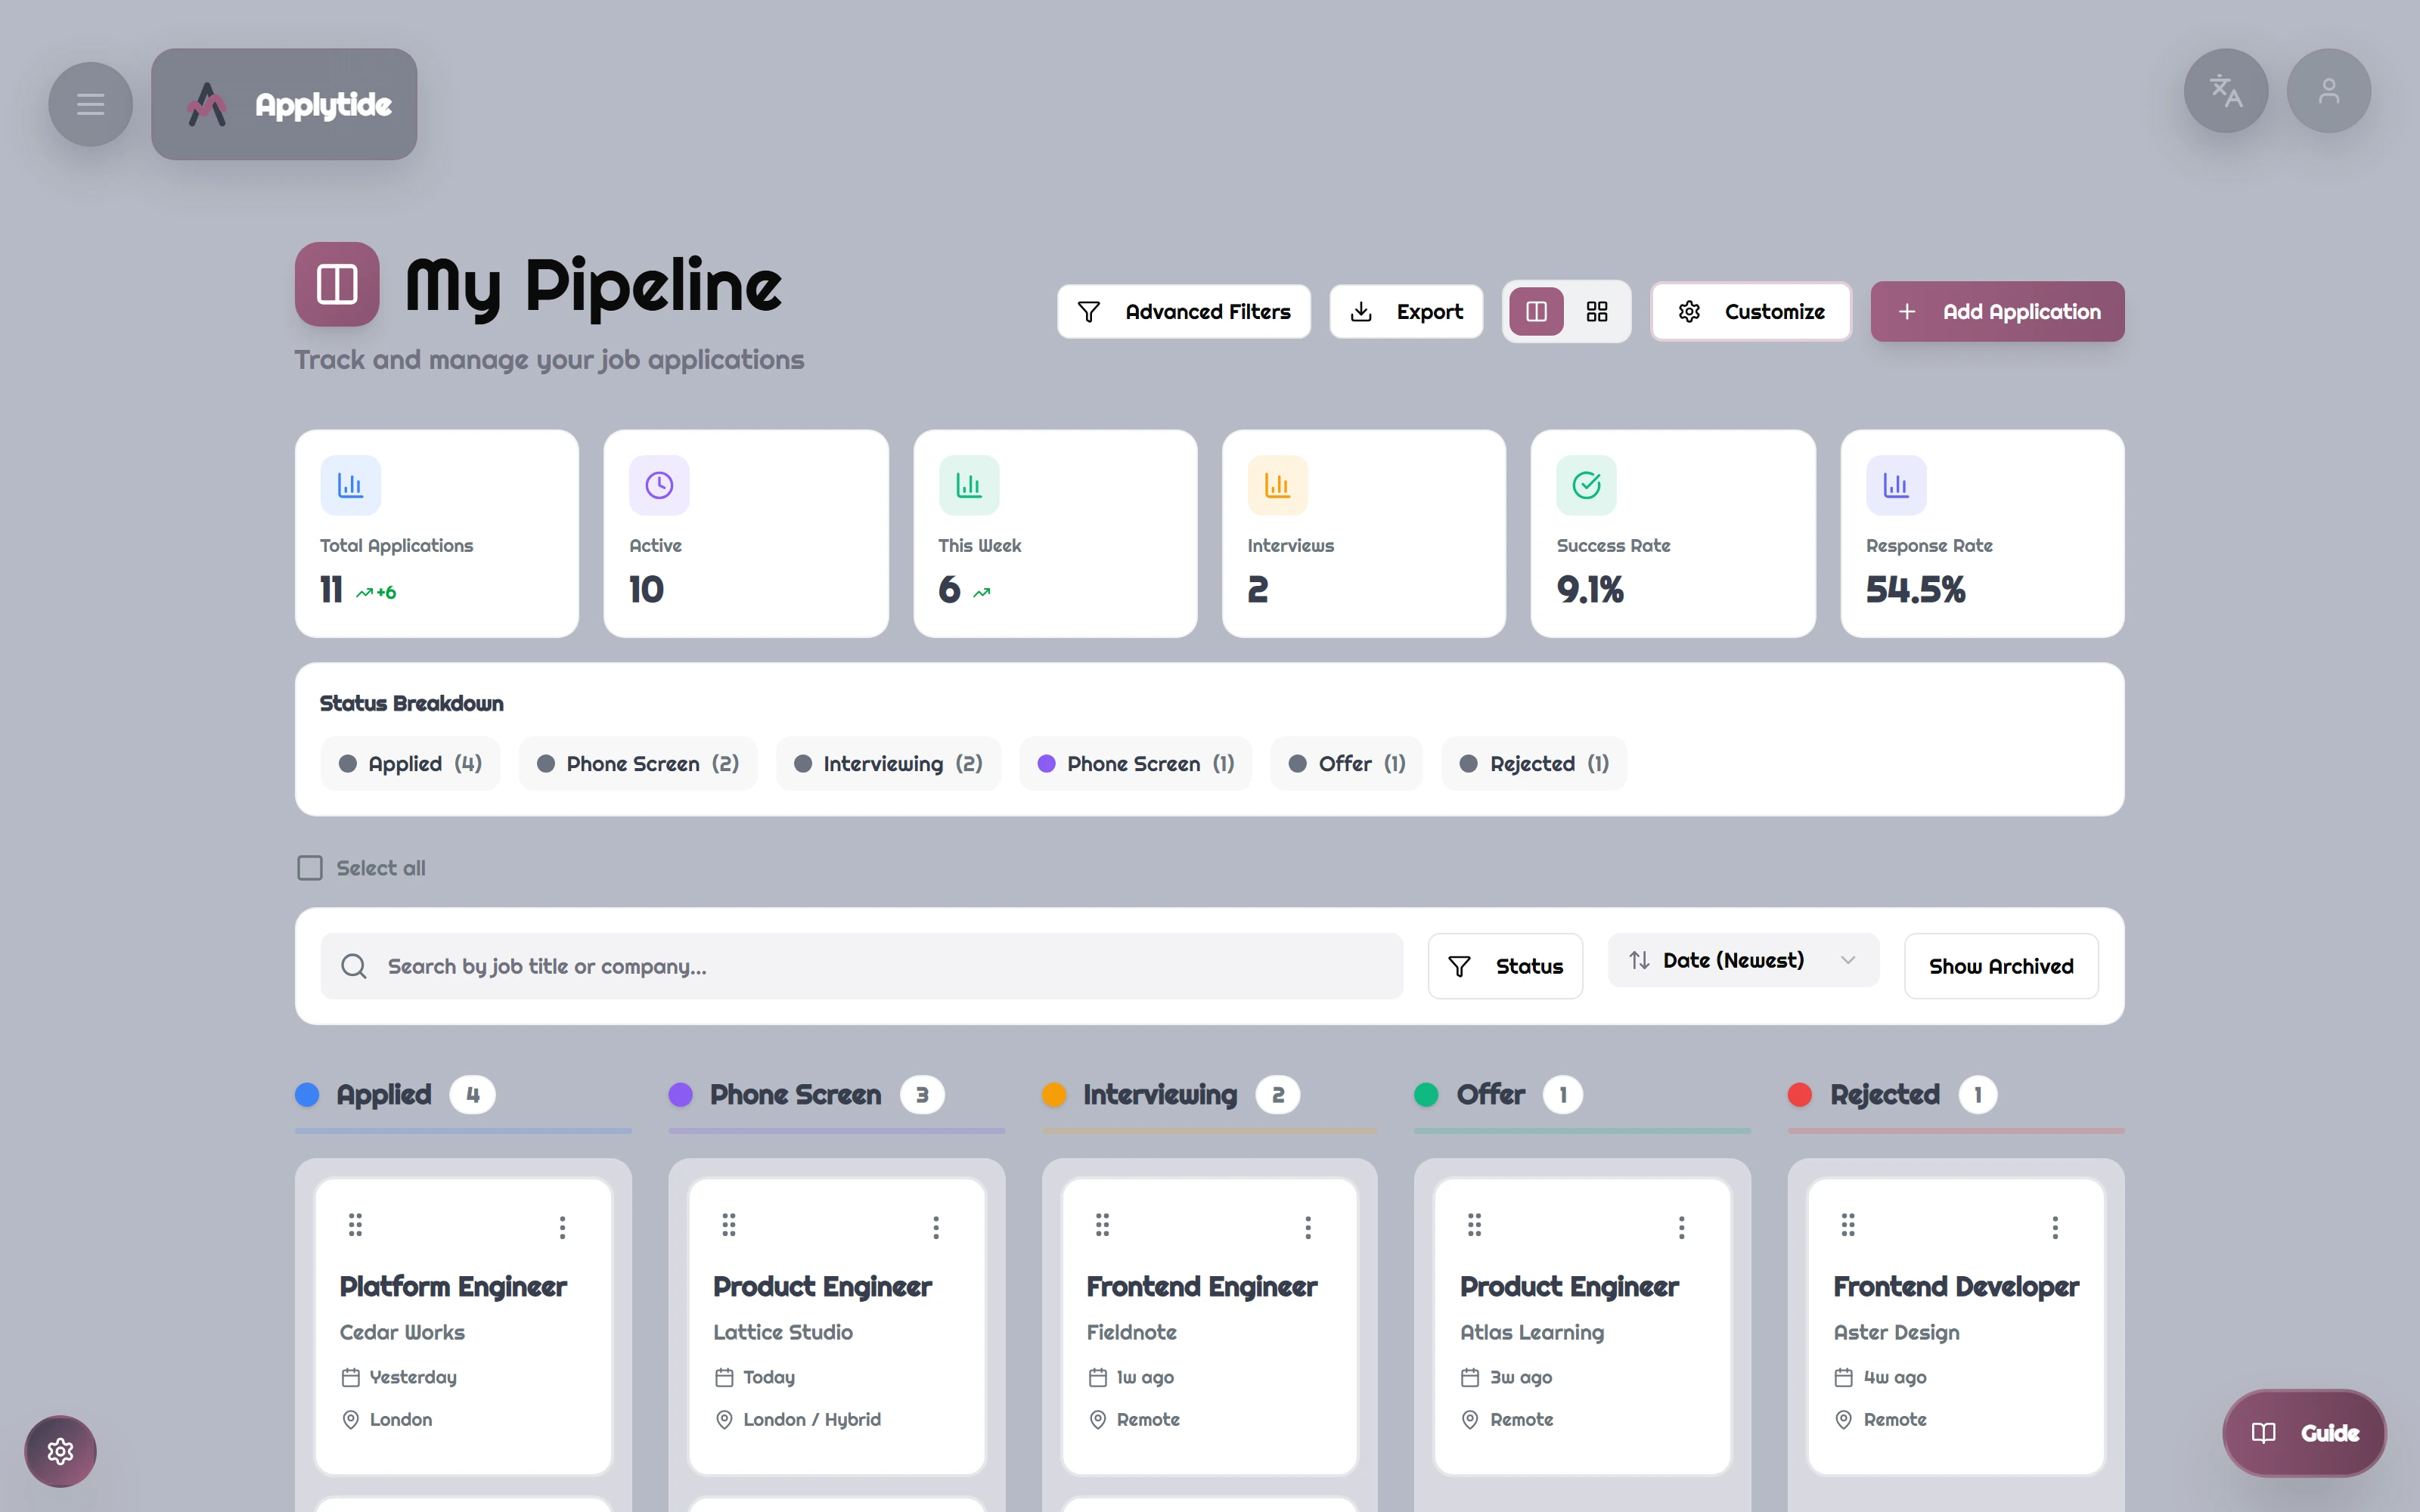Click the Success Rate checkmark icon
This screenshot has width=2420, height=1512.
tap(1587, 485)
